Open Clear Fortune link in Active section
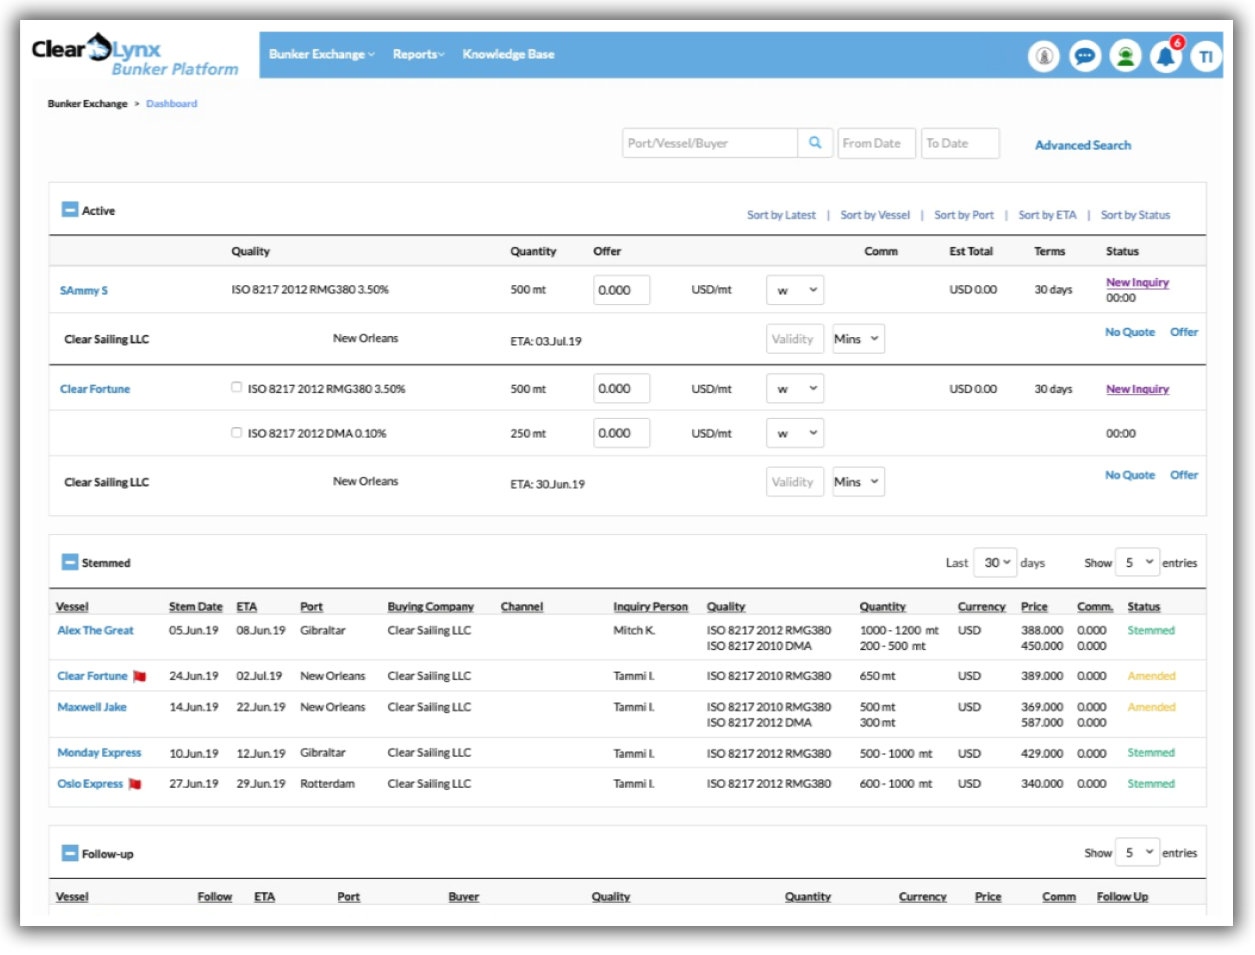 coord(95,389)
